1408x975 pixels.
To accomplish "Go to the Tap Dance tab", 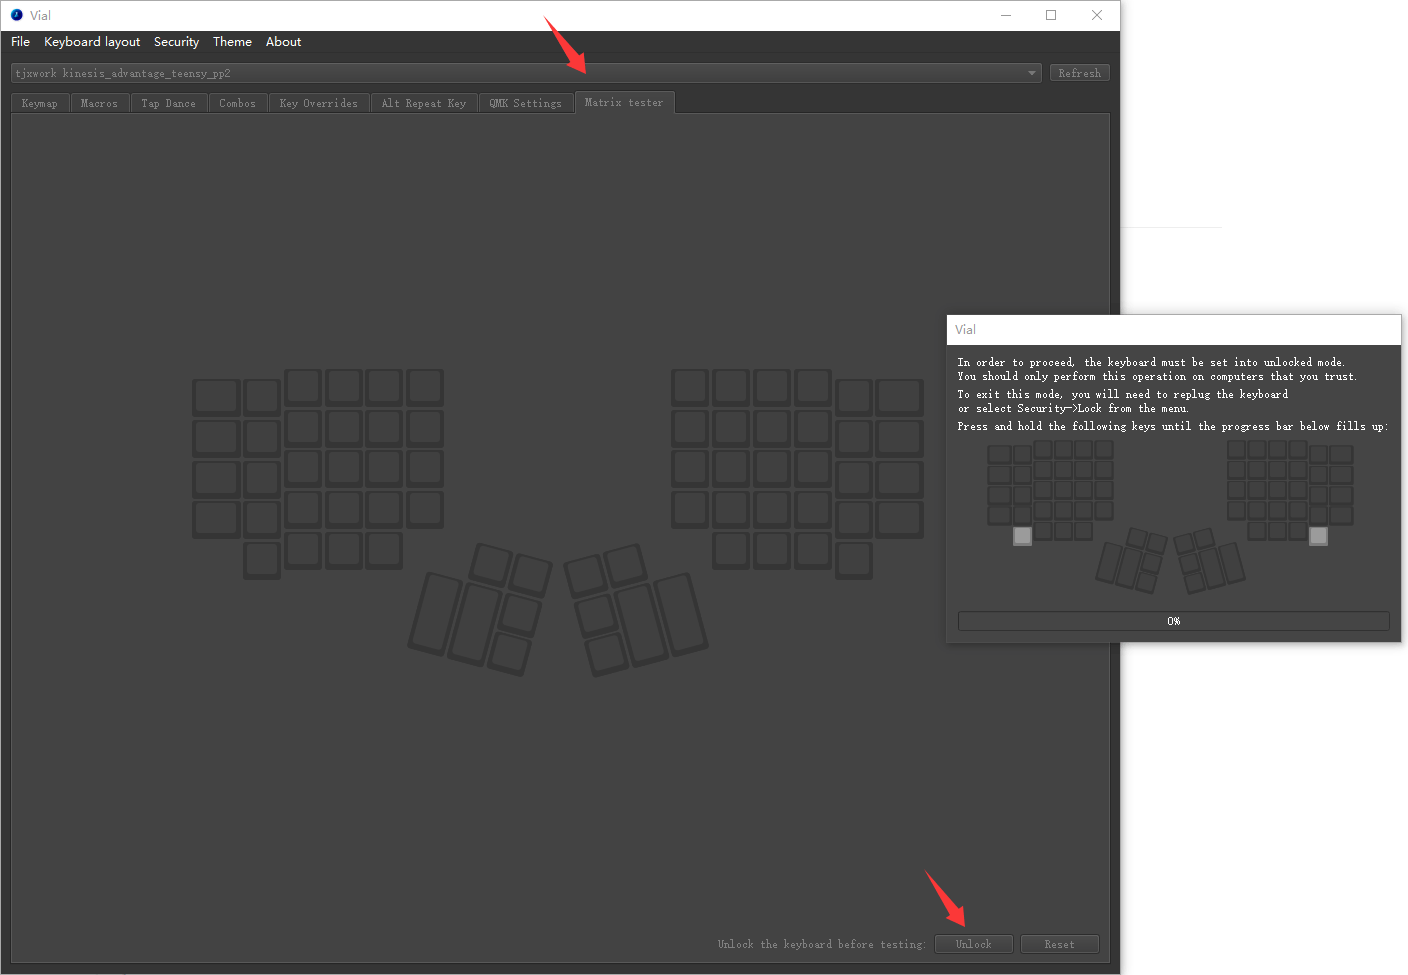I will [168, 103].
